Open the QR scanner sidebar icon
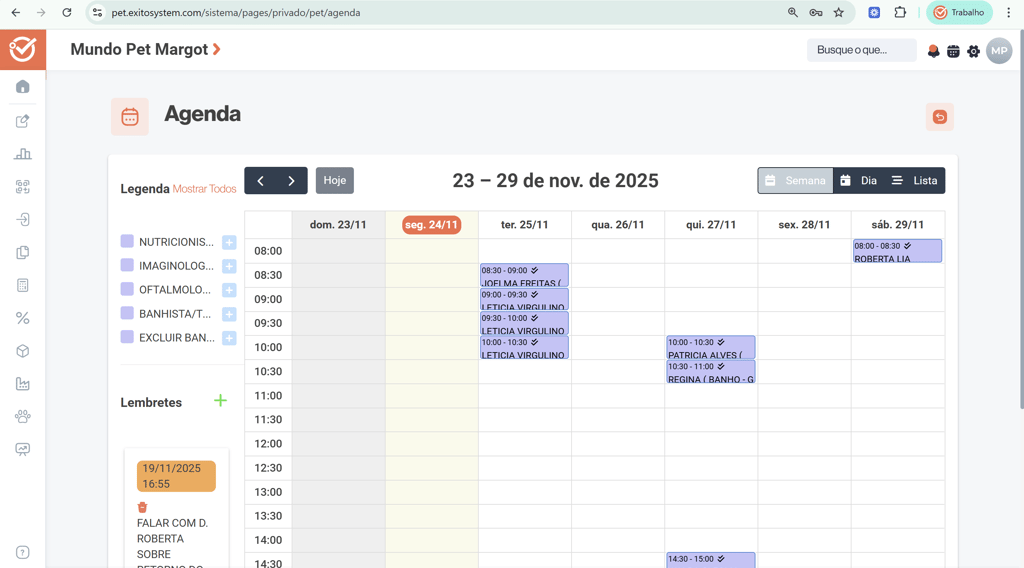 point(23,187)
